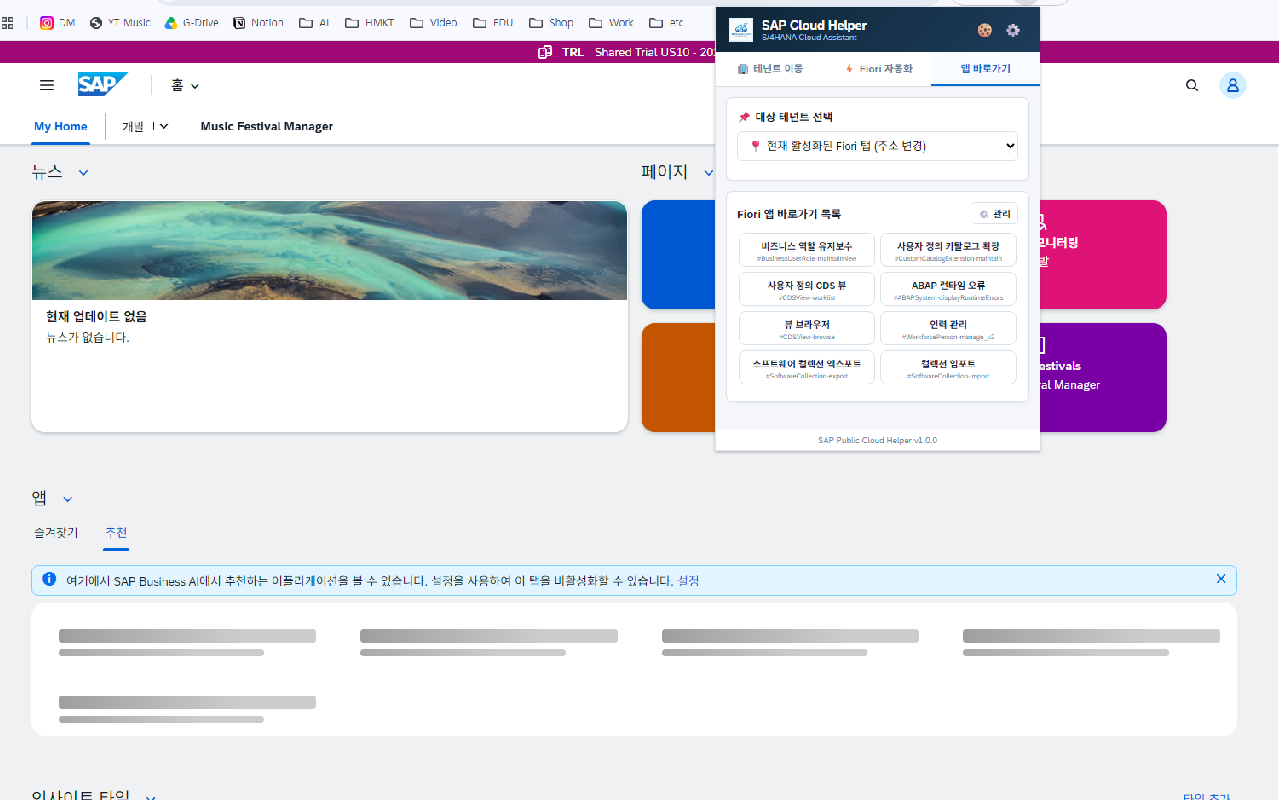Open the SAP hamburger navigation menu
Screen dimensions: 1280x800
(x=47, y=86)
